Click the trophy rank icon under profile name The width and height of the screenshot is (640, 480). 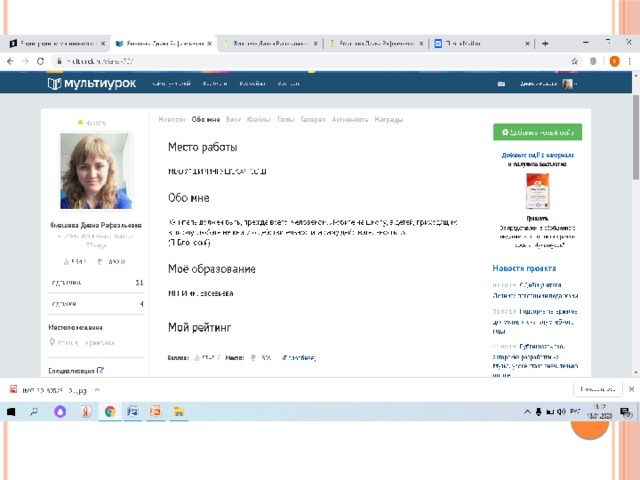coord(100,262)
